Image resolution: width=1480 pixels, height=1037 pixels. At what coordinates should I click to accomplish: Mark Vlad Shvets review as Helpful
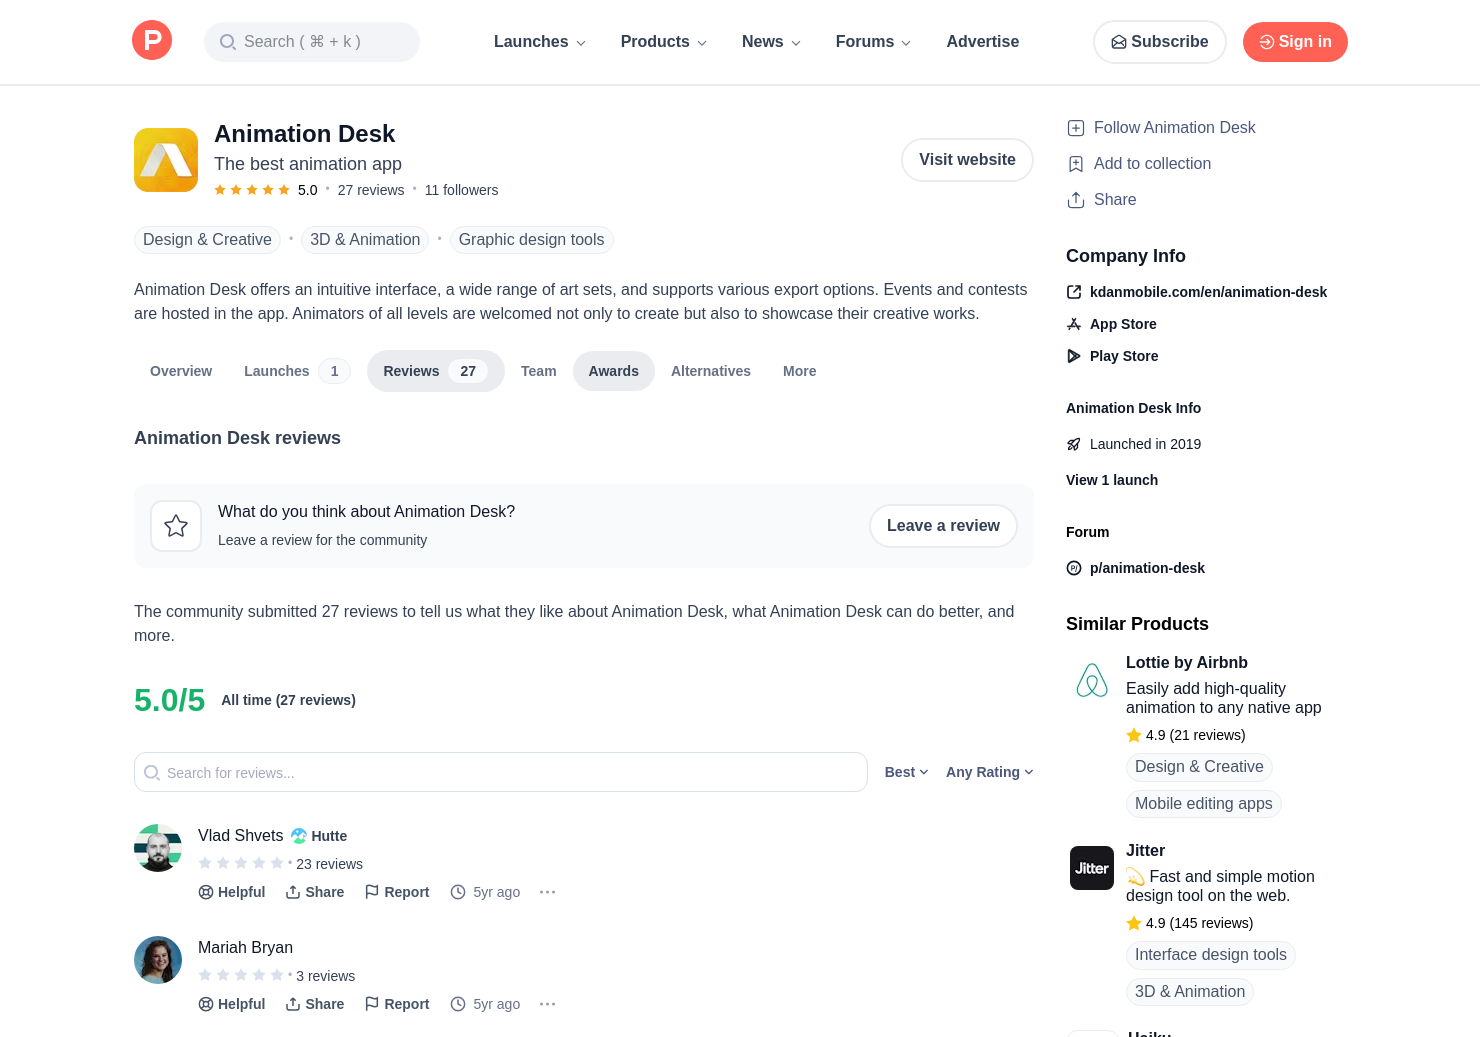232,892
